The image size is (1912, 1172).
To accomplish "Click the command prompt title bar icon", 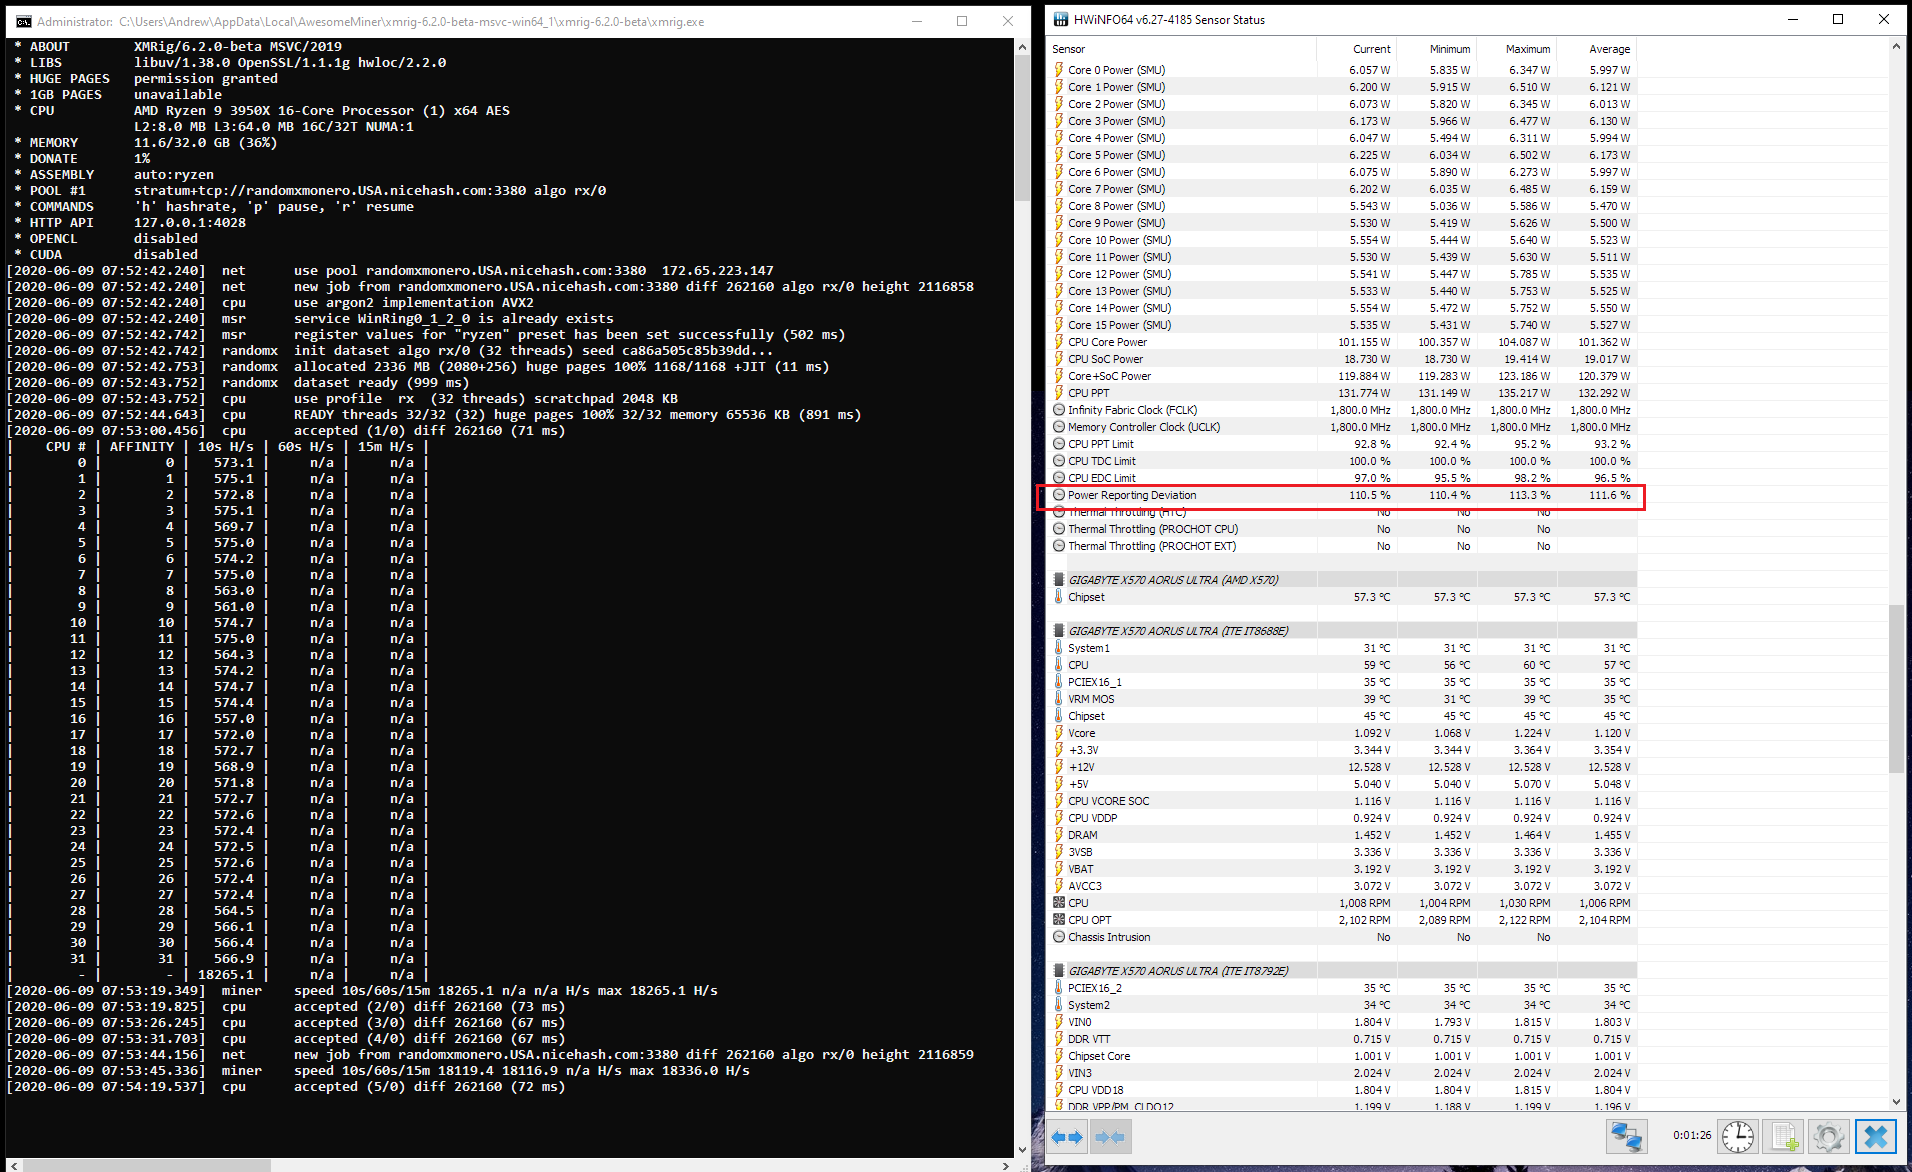I will 23,21.
